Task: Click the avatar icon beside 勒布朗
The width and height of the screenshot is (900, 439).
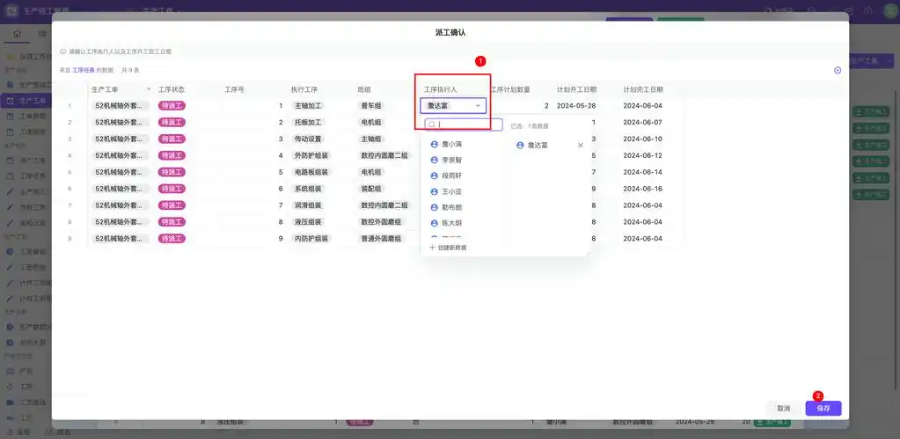Action: tap(435, 208)
